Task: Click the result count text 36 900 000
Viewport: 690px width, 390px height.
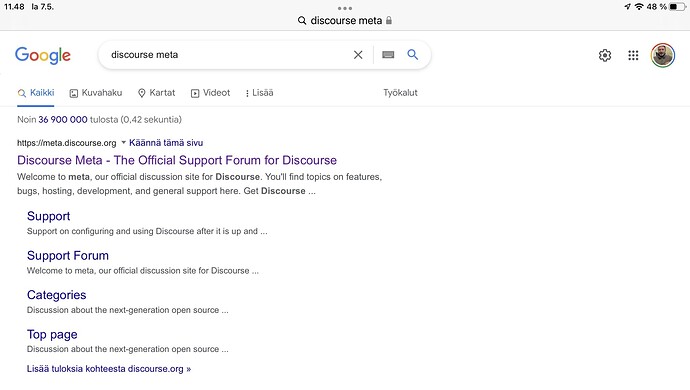Action: tap(62, 119)
